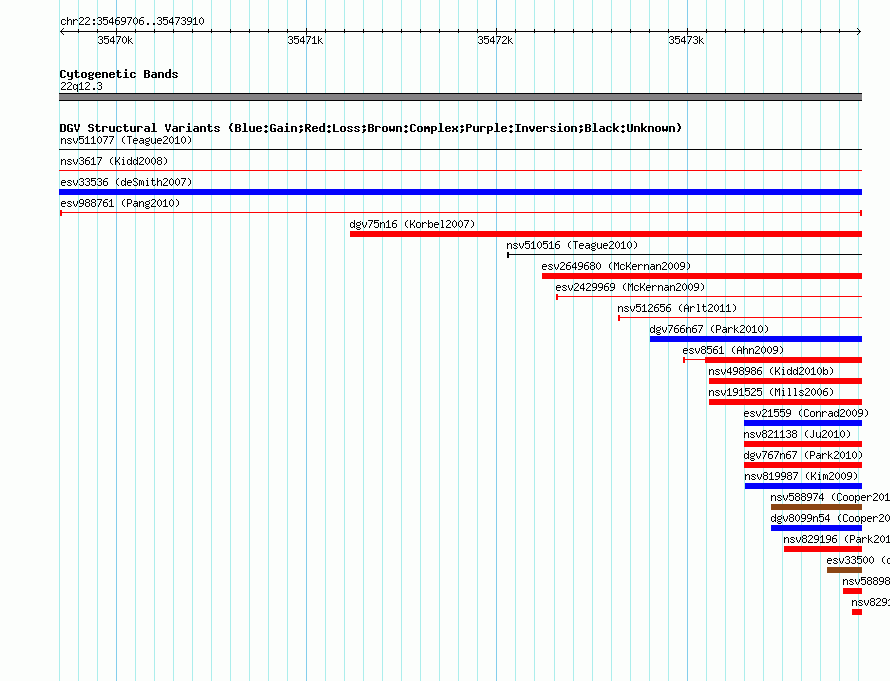Click the esv33536 (deSmith2007) label
Image resolution: width=890 pixels, height=681 pixels.
click(x=126, y=182)
